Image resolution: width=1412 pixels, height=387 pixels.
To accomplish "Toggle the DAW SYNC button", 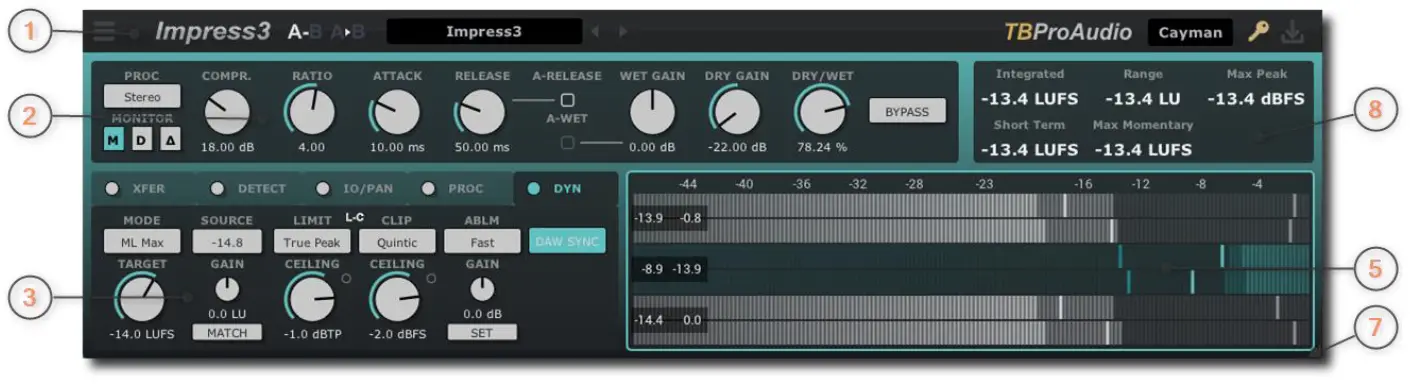I will (567, 241).
